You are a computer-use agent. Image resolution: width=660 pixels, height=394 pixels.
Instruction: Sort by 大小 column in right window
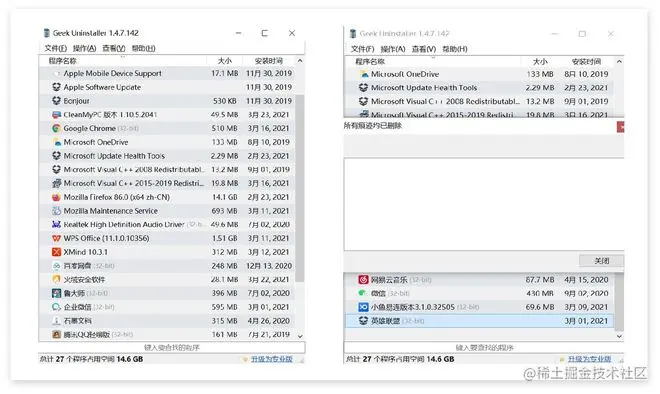click(x=540, y=62)
